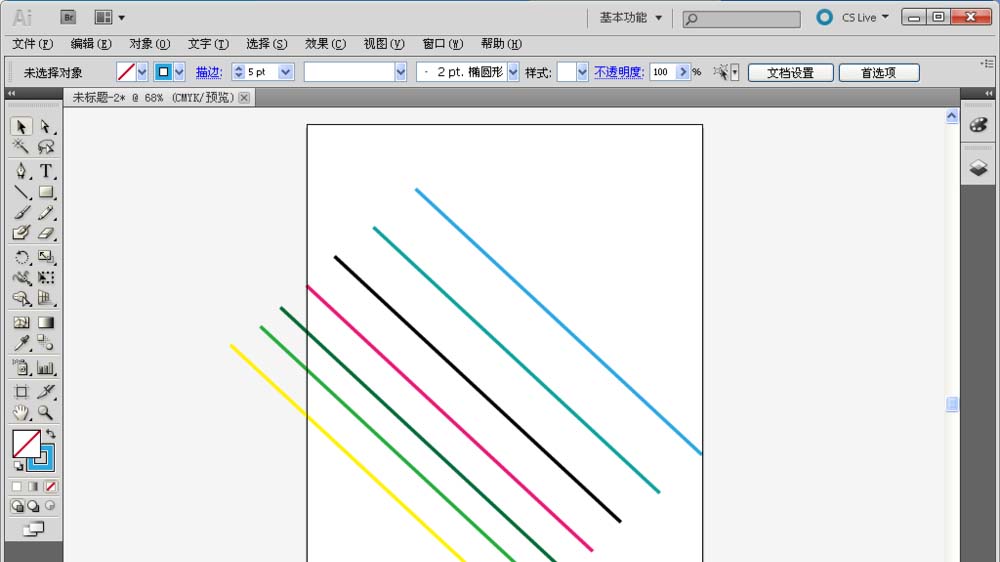Open the CS Live dropdown
Image resolution: width=1000 pixels, height=562 pixels.
click(865, 18)
